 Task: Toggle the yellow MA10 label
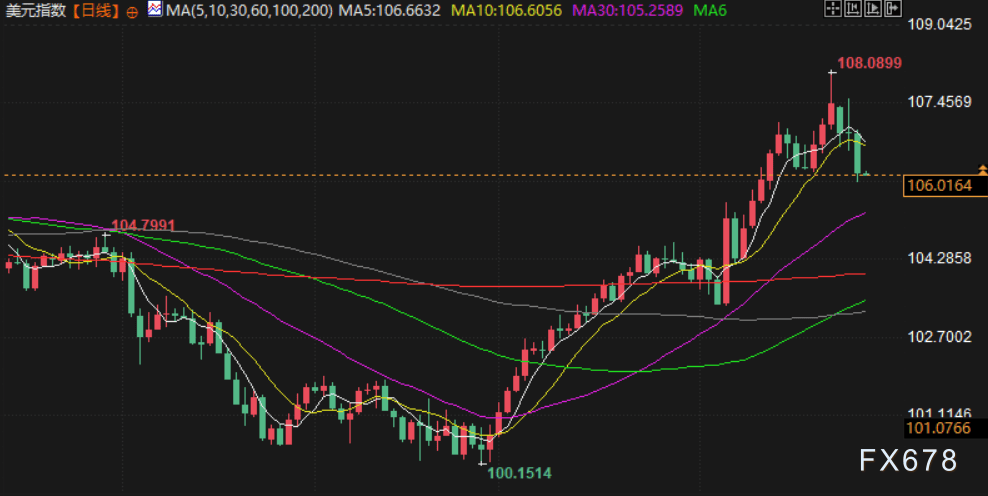(506, 11)
